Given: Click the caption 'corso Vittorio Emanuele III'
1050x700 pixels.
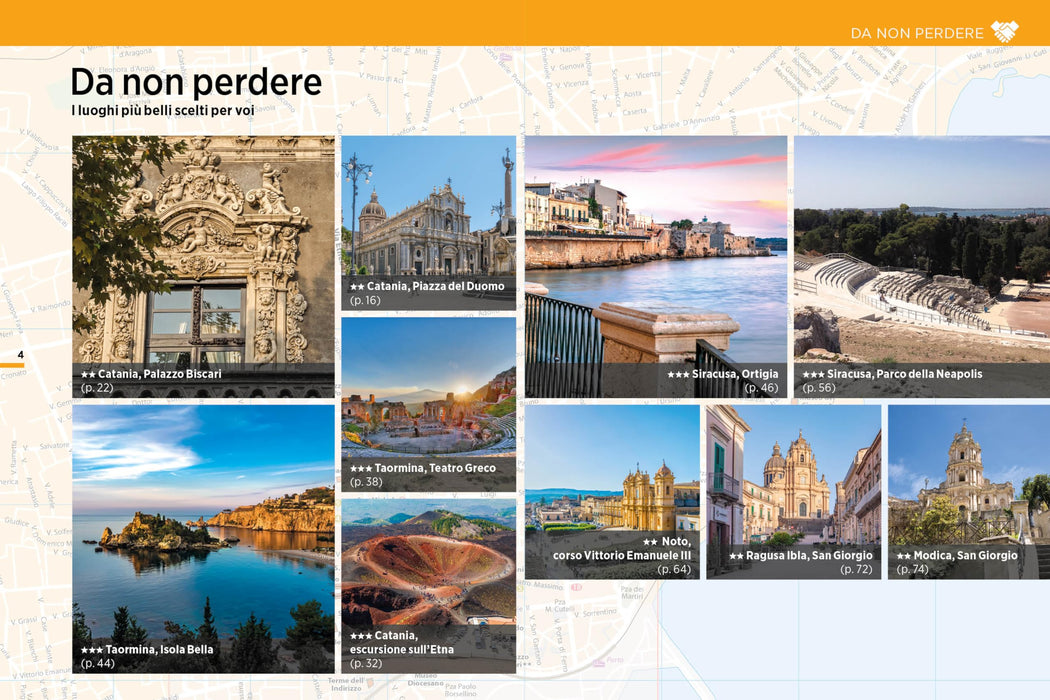Looking at the screenshot, I should point(622,555).
